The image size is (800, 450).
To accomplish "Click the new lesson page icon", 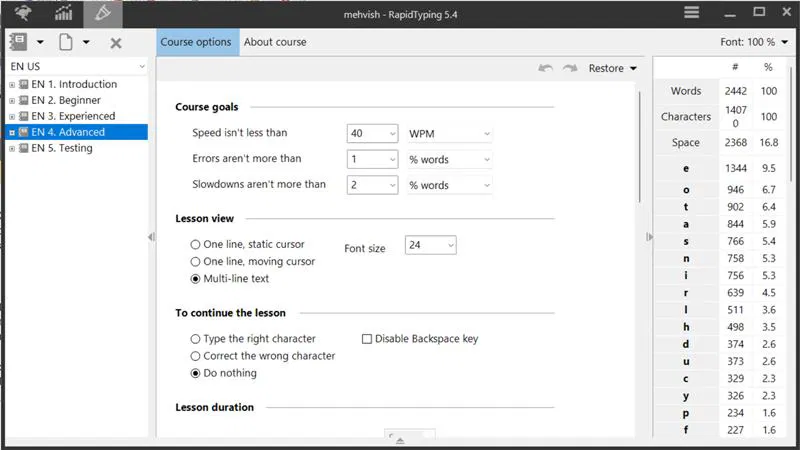I will point(66,42).
